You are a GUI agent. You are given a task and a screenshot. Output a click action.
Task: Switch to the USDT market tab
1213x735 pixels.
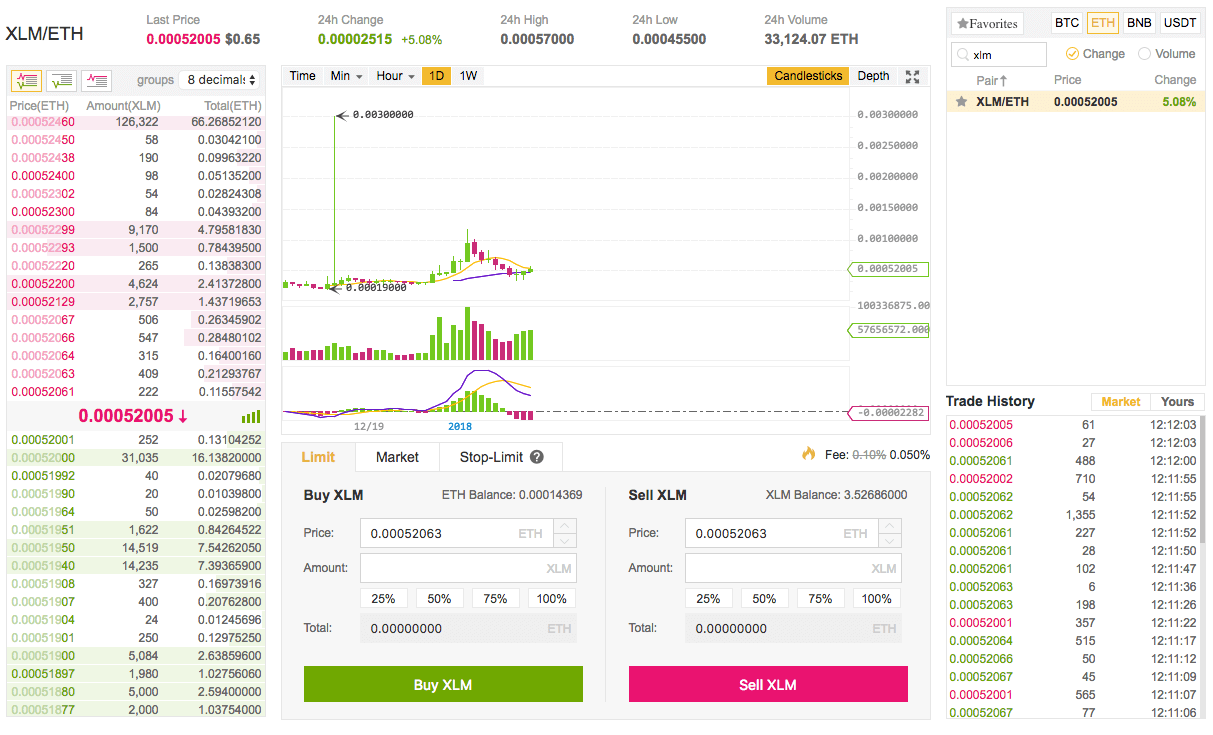click(1179, 22)
